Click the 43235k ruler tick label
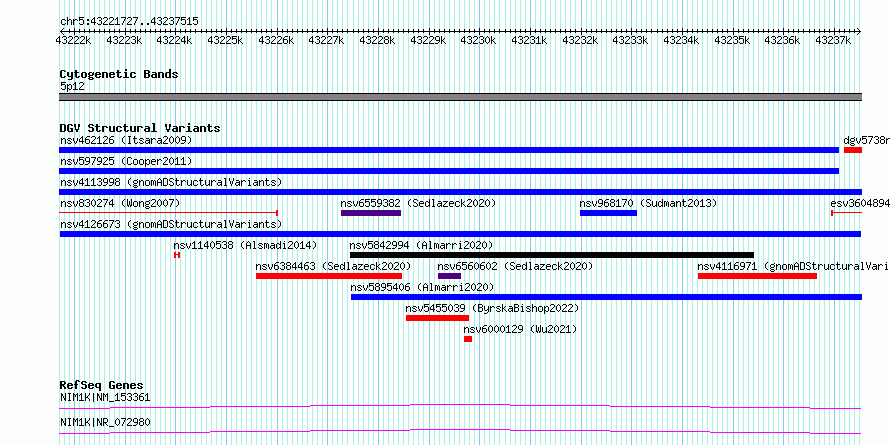This screenshot has width=890, height=445. 732,41
